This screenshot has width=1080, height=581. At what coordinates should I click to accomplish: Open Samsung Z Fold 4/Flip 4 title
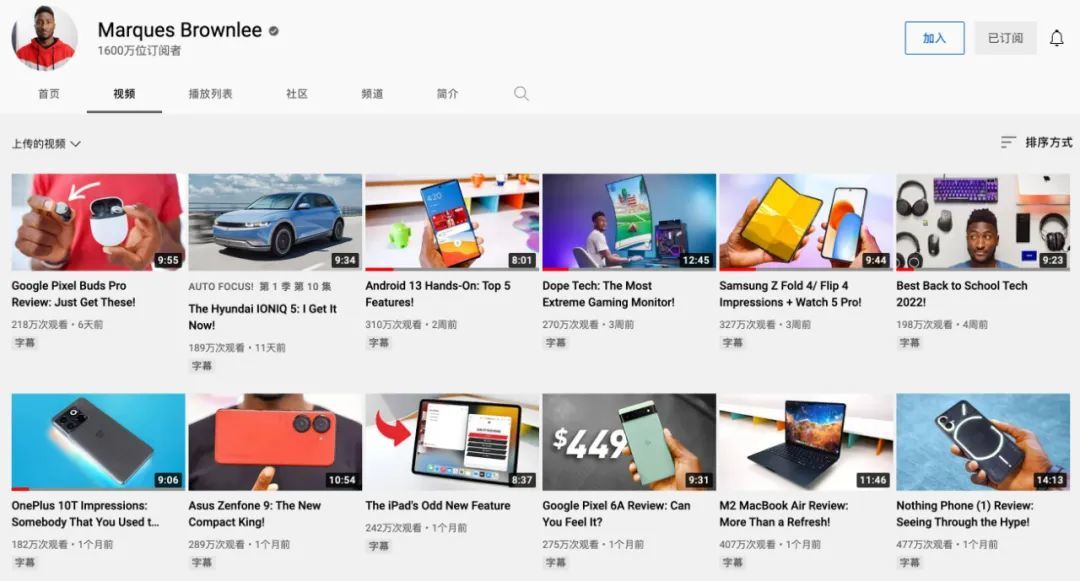tap(790, 294)
